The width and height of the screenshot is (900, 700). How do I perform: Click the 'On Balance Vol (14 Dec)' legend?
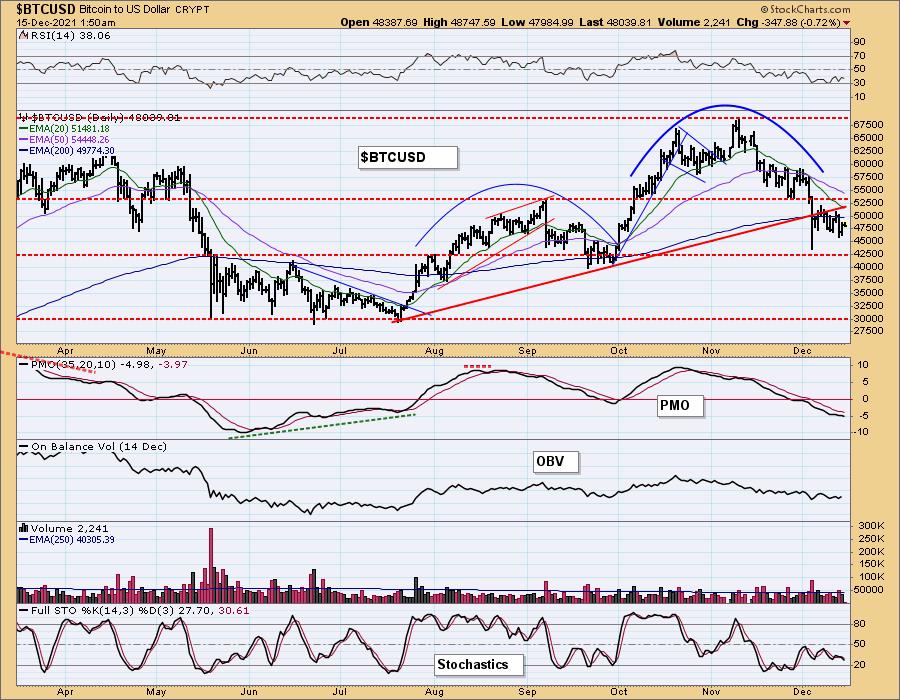pyautogui.click(x=99, y=446)
